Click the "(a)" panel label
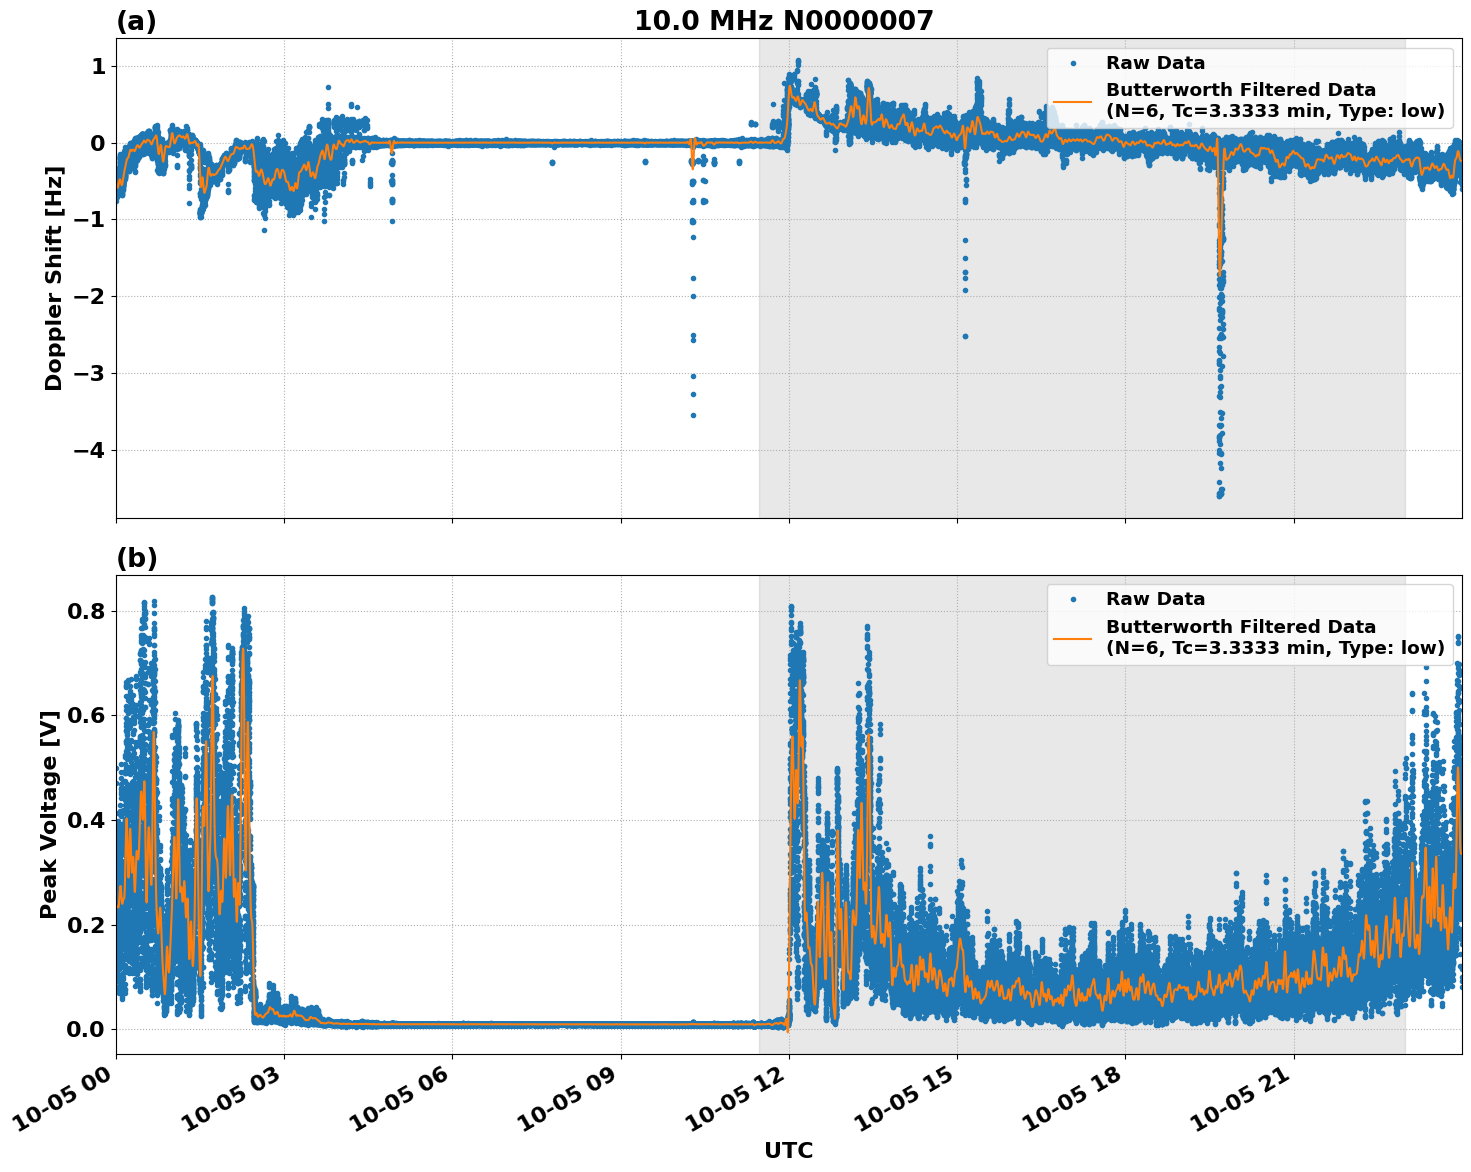This screenshot has height=1172, width=1471. (x=136, y=21)
